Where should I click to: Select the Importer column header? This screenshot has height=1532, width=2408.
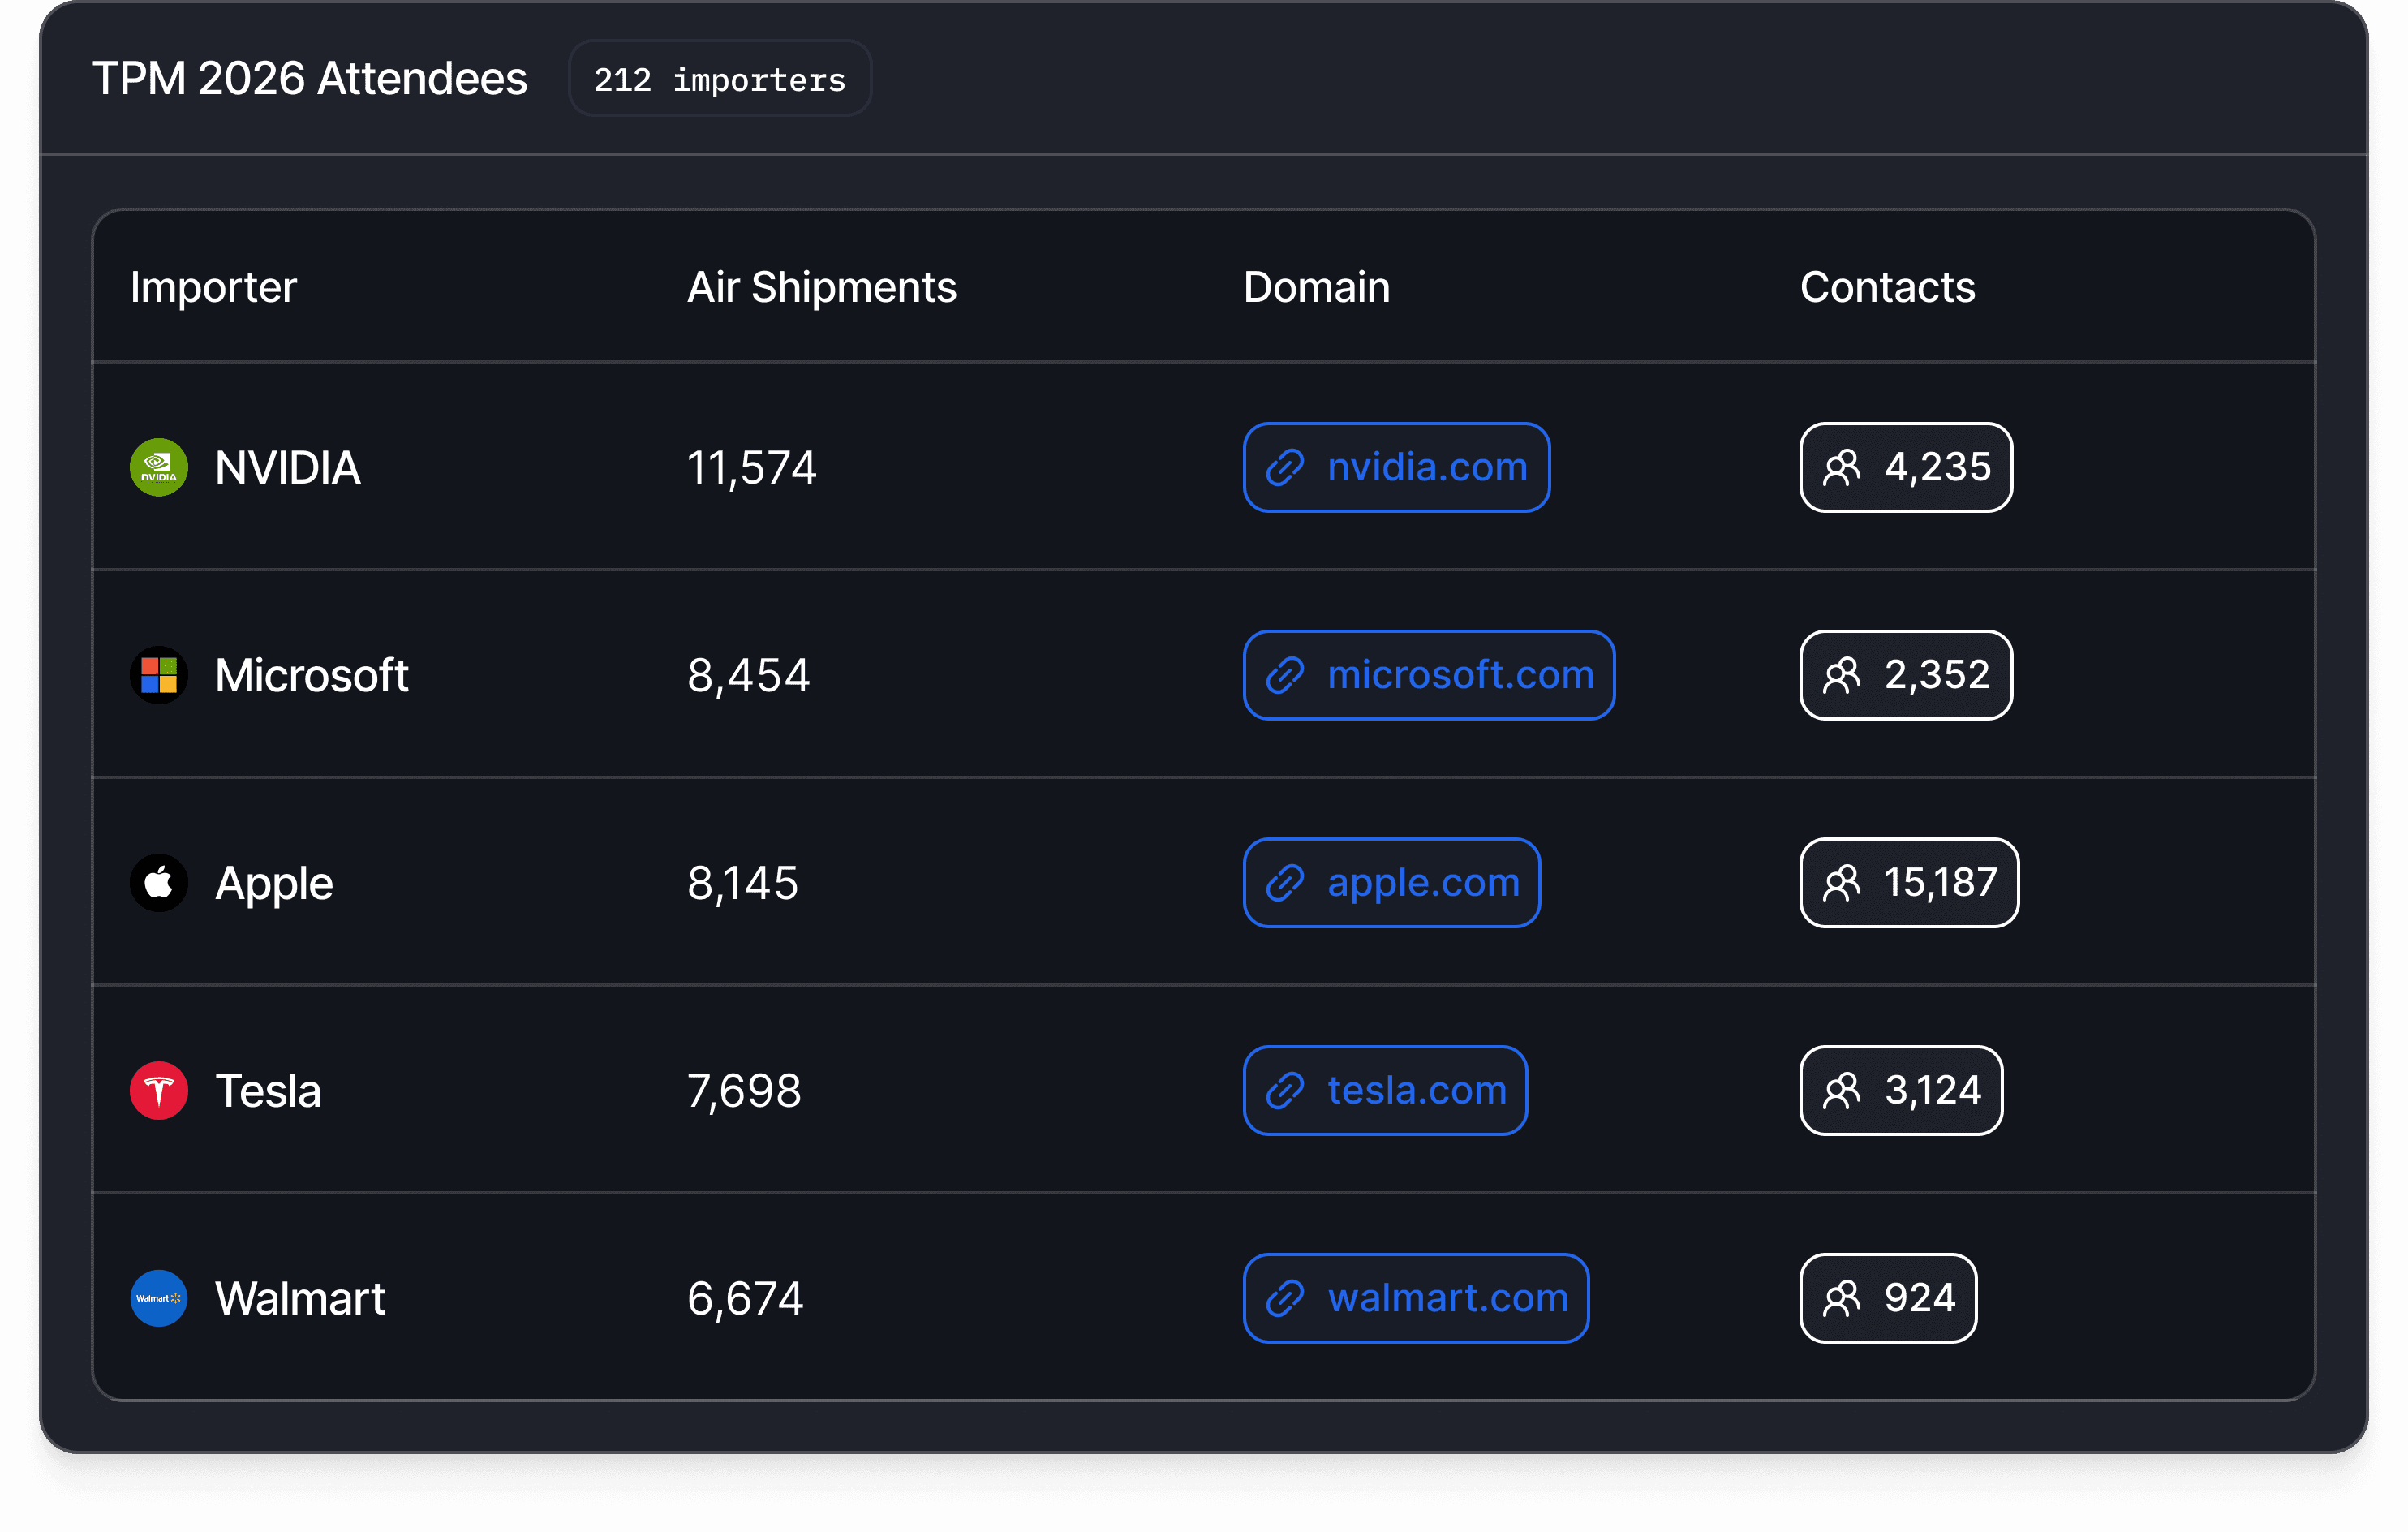tap(213, 288)
